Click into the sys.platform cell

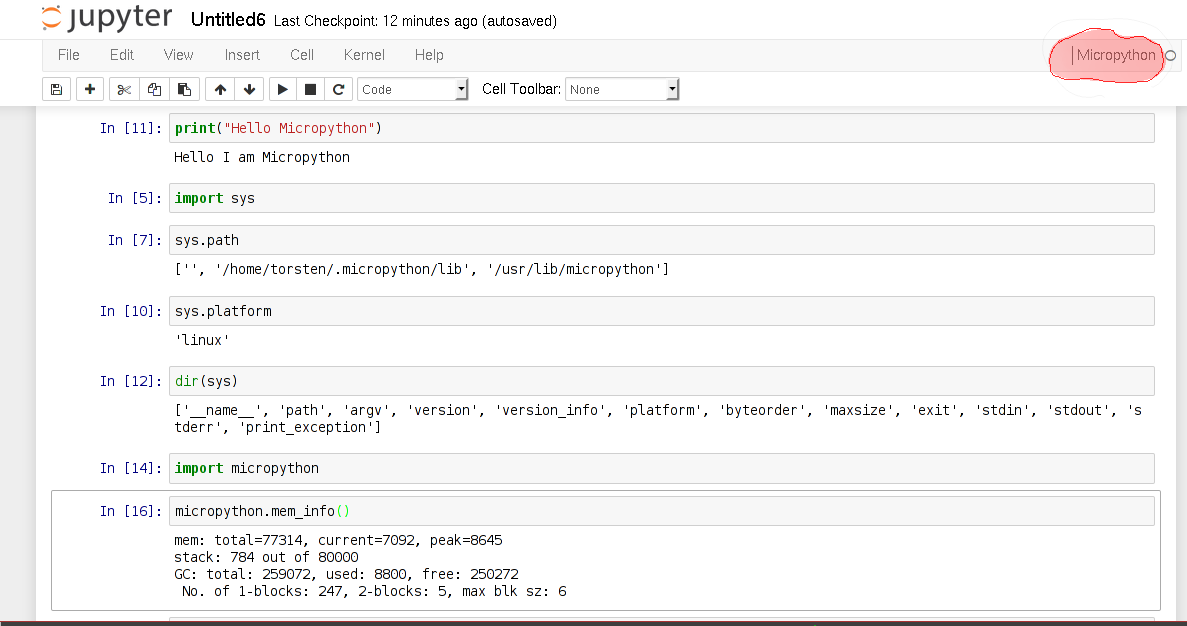tap(662, 311)
